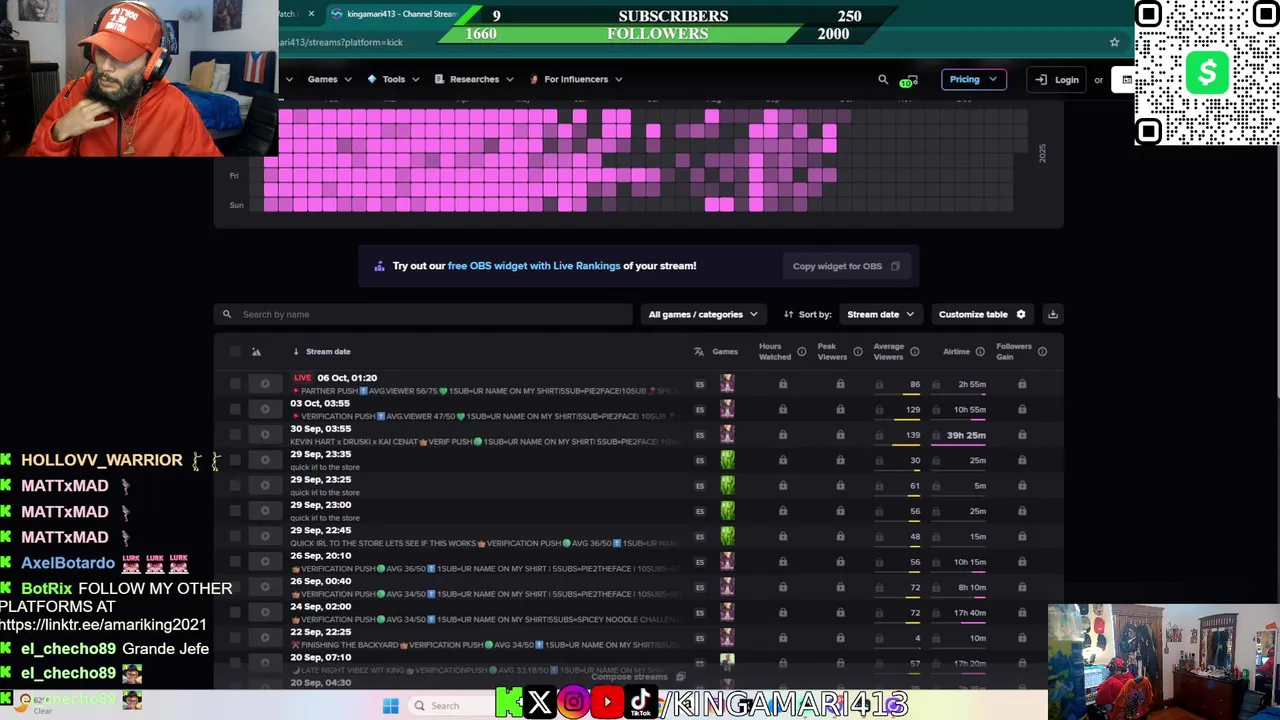This screenshot has height=720, width=1280.
Task: Open the Pricing dropdown
Action: click(x=973, y=80)
